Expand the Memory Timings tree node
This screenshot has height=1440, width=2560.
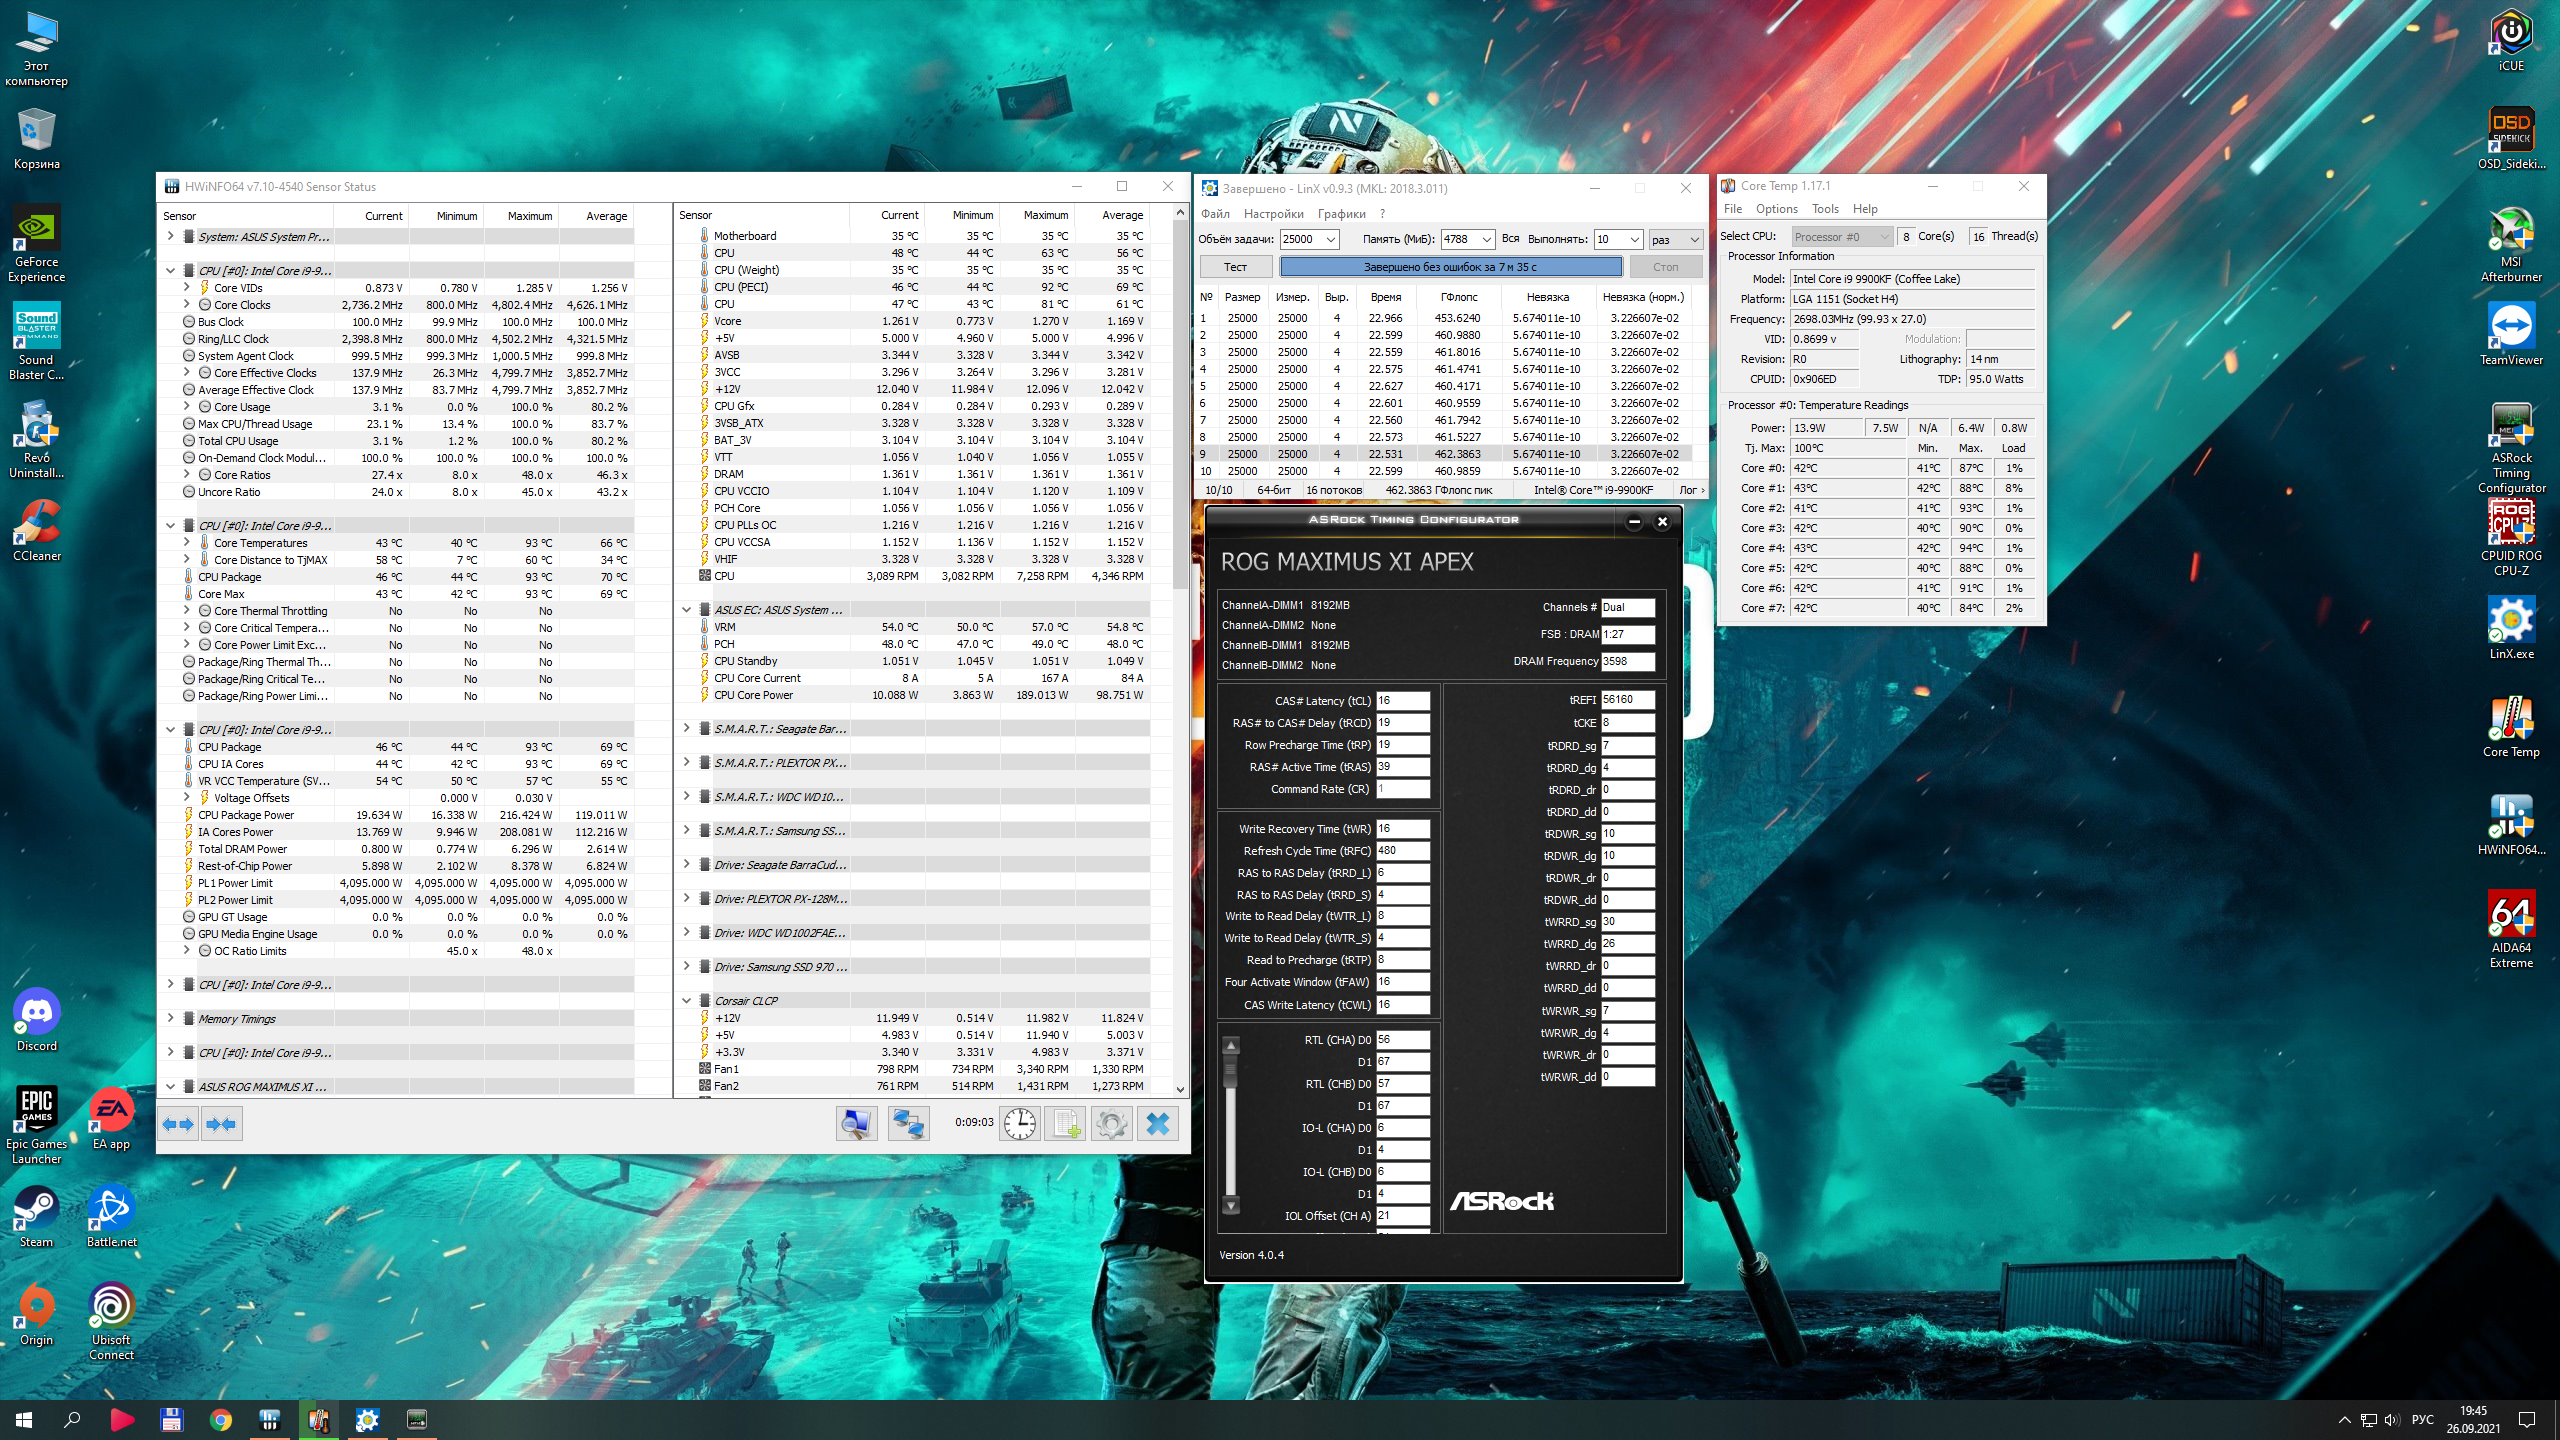click(x=171, y=1018)
